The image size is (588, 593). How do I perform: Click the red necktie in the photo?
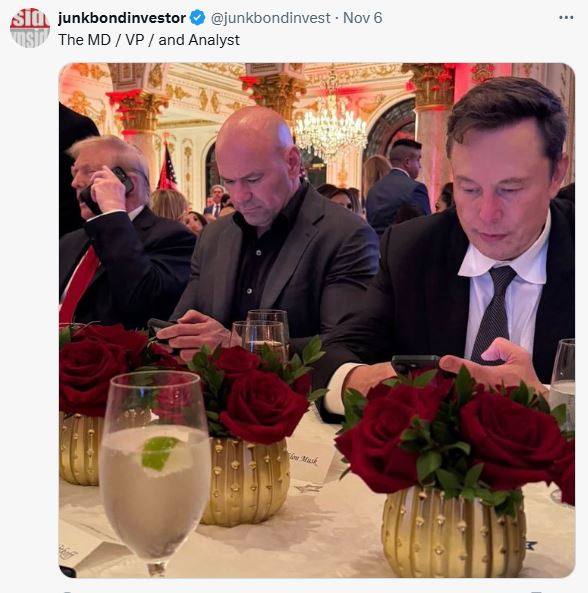click(79, 286)
